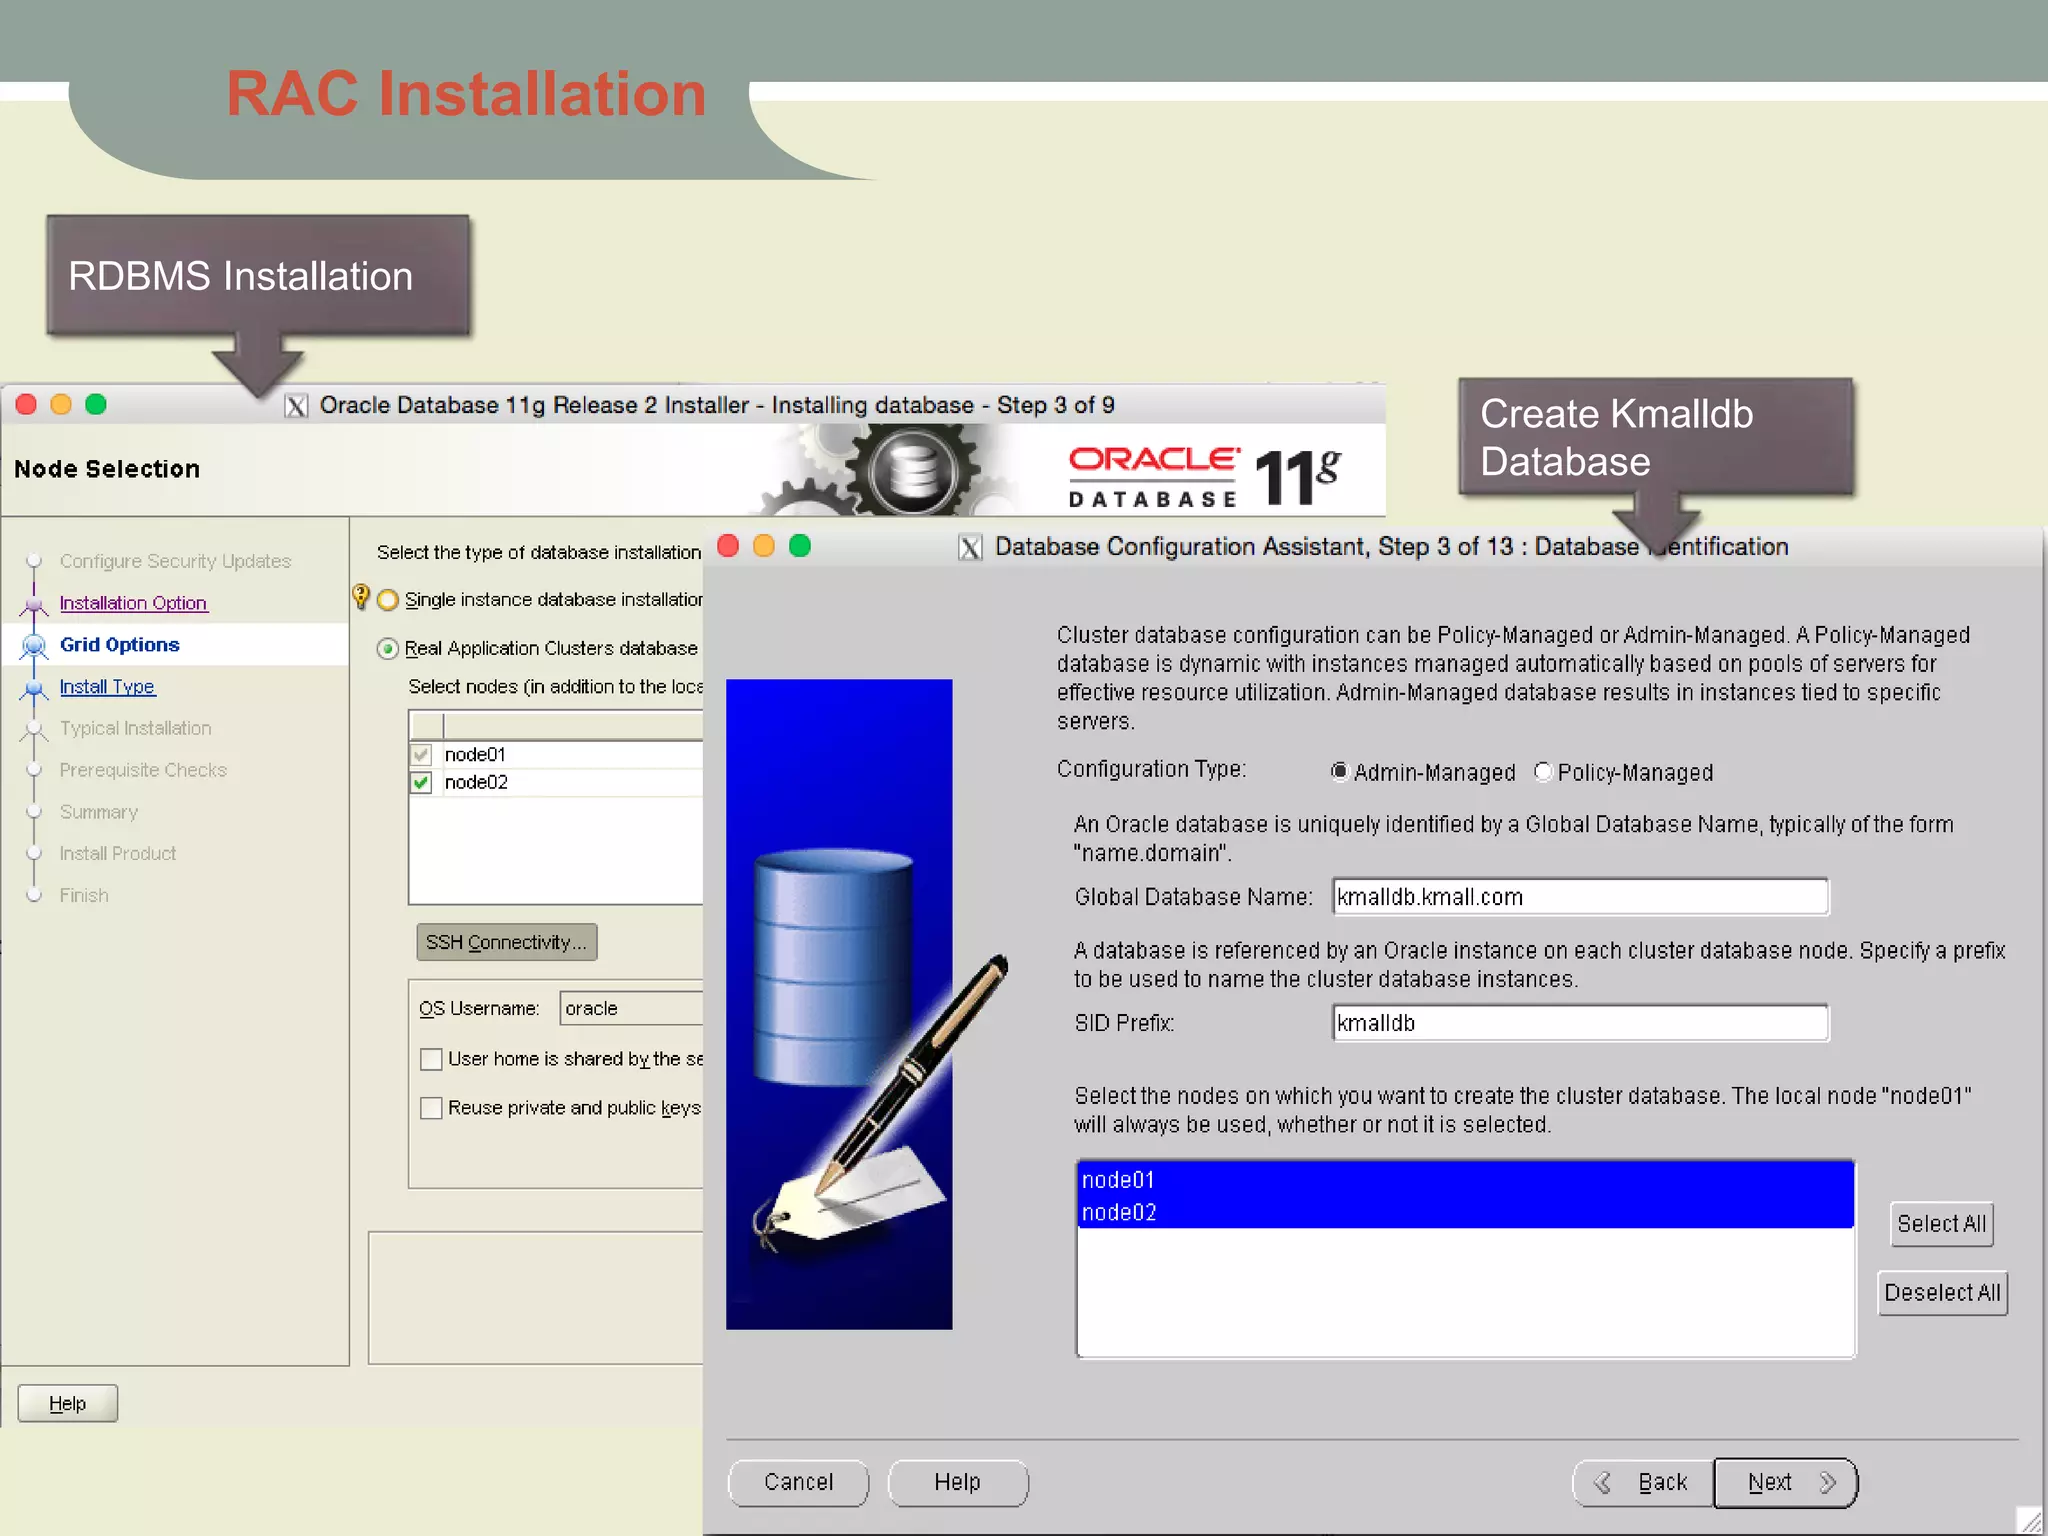Go Back in Database Configuration Assistant
The image size is (2048, 1536).
[1643, 1482]
